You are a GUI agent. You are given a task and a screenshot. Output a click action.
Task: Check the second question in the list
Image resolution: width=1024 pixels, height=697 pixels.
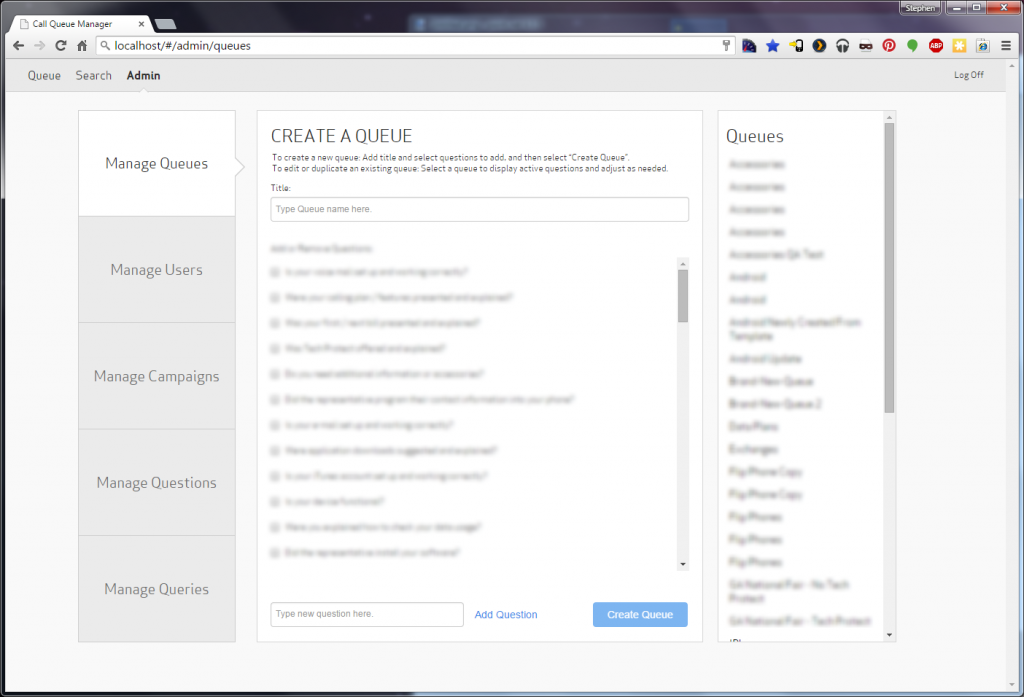274,297
